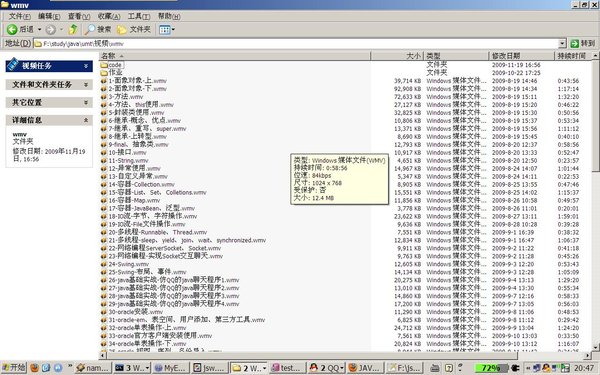Switch to the 'JAV...' taskbar button
600x375 pixels.
click(366, 368)
